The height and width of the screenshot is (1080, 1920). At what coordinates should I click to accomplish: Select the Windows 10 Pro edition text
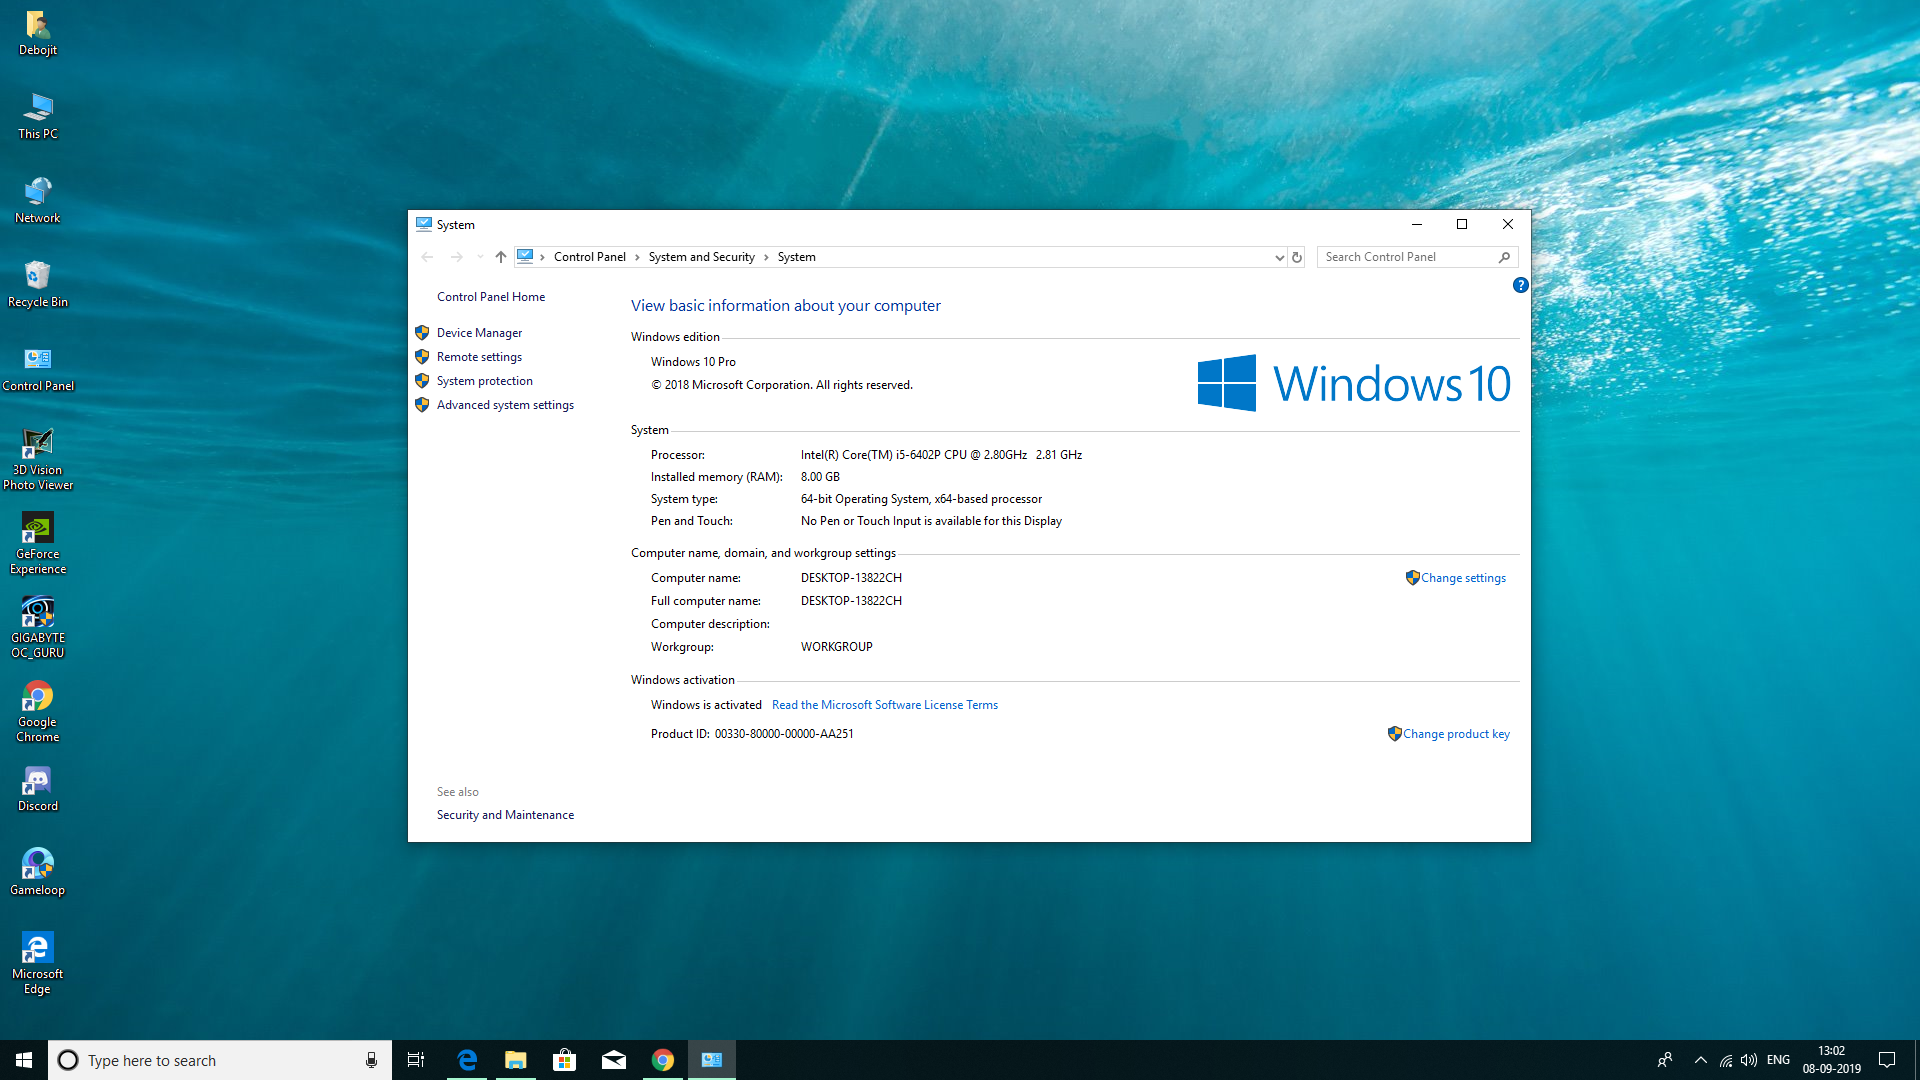pos(693,362)
